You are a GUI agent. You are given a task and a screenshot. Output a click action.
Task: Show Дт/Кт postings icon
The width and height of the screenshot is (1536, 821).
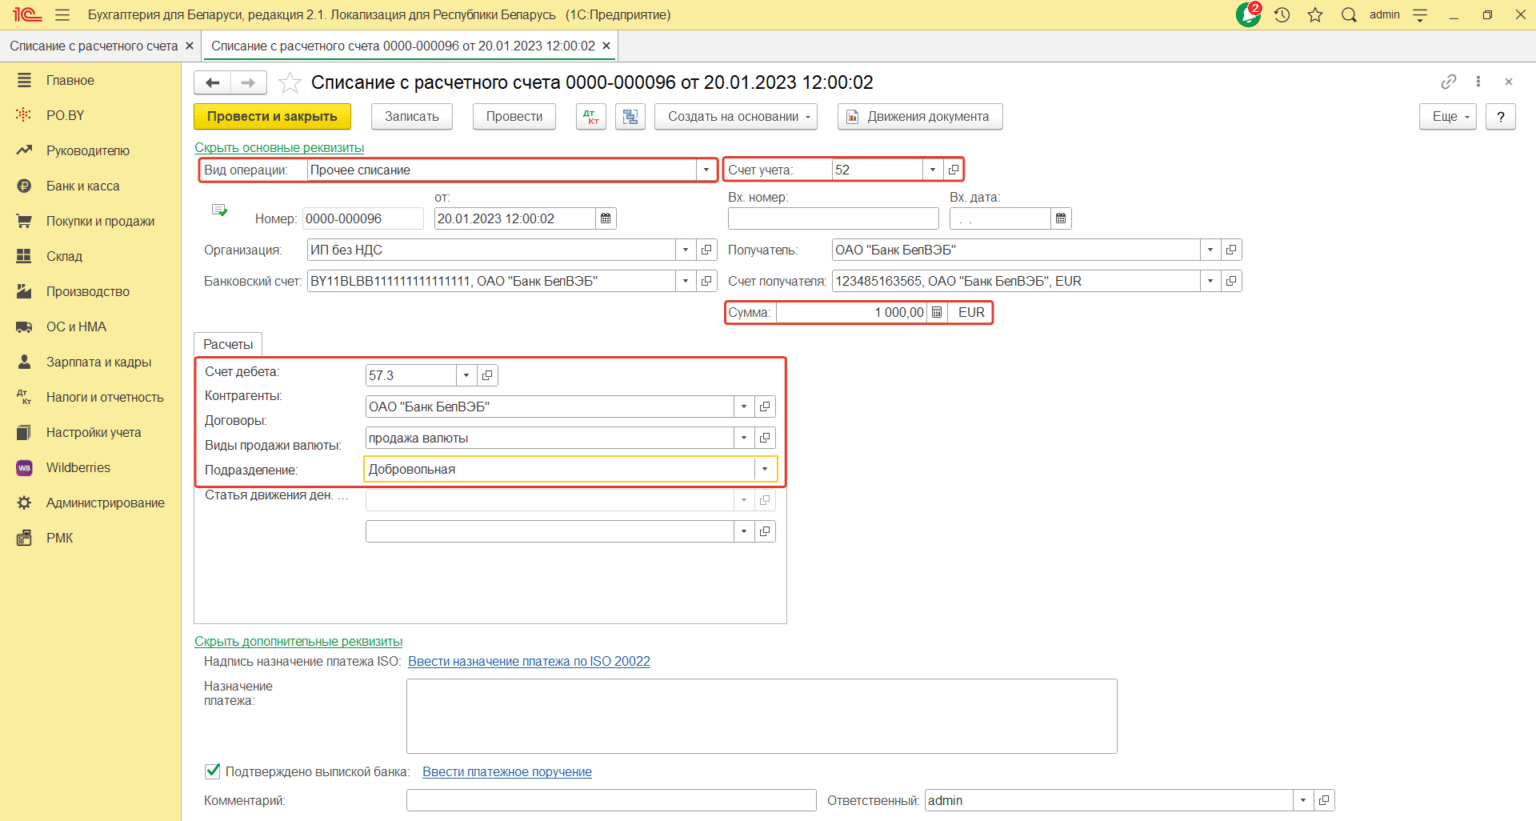coord(591,117)
